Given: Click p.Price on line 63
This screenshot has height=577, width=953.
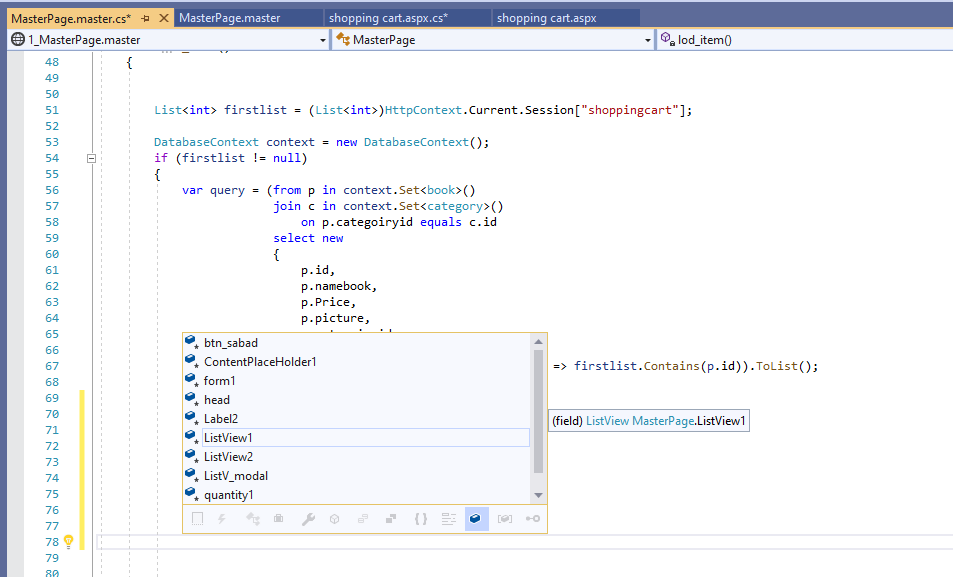Looking at the screenshot, I should [x=325, y=302].
